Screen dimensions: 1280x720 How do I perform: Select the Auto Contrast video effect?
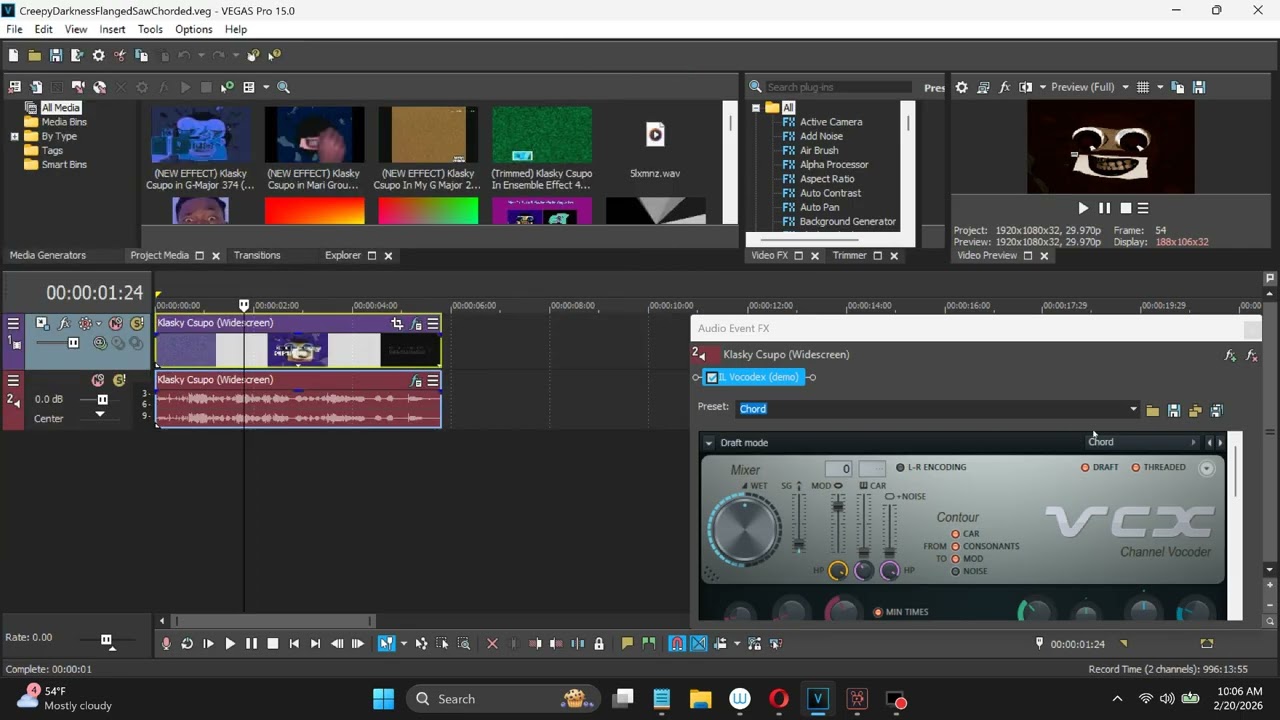(830, 193)
